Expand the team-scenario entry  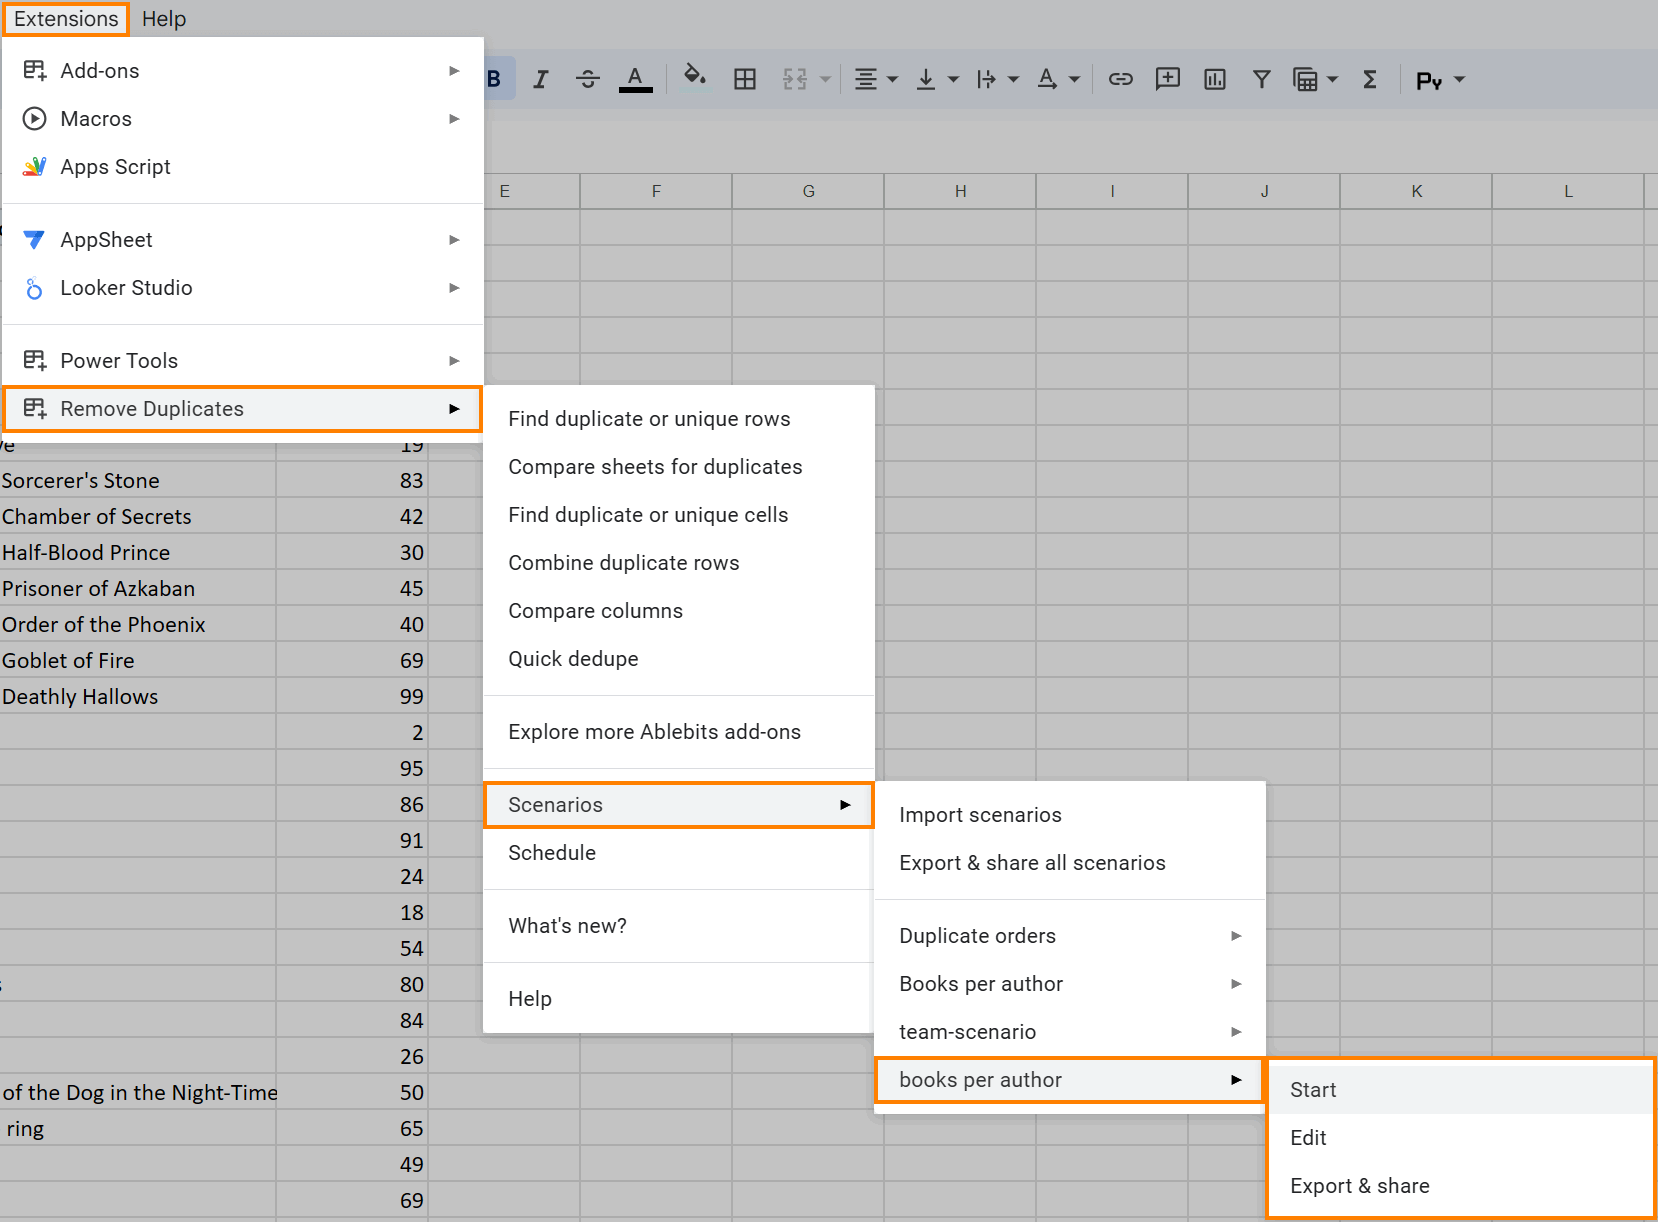1070,1032
